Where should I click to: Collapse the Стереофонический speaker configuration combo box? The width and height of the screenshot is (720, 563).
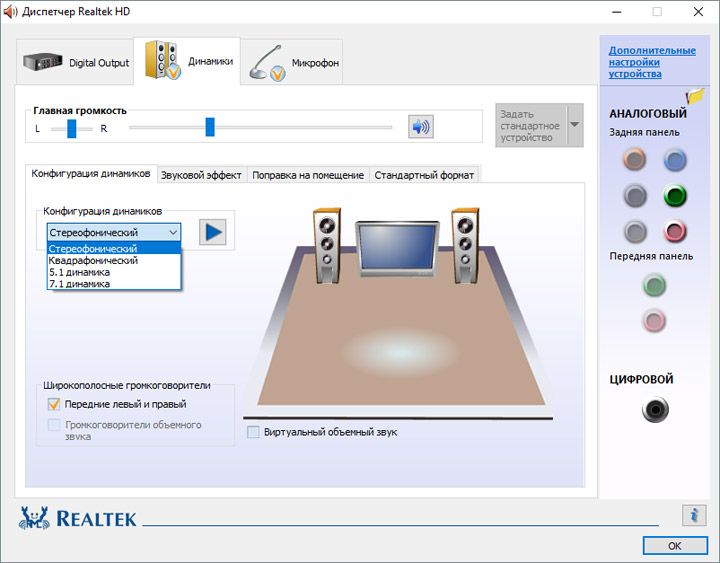(114, 232)
